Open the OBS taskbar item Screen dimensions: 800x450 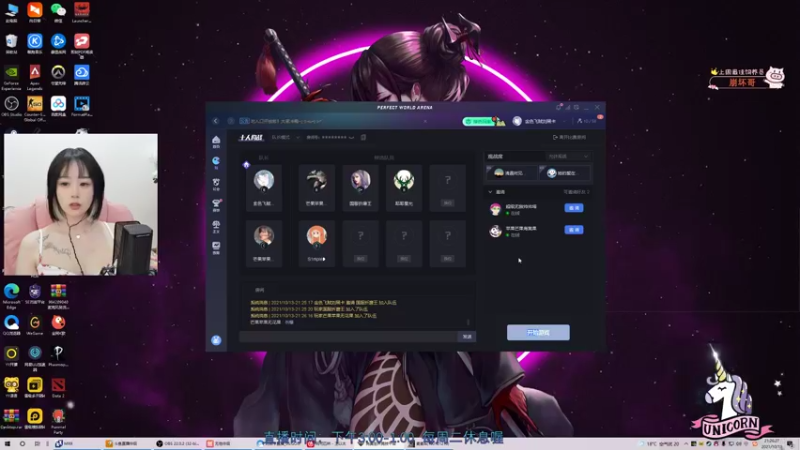click(x=178, y=444)
